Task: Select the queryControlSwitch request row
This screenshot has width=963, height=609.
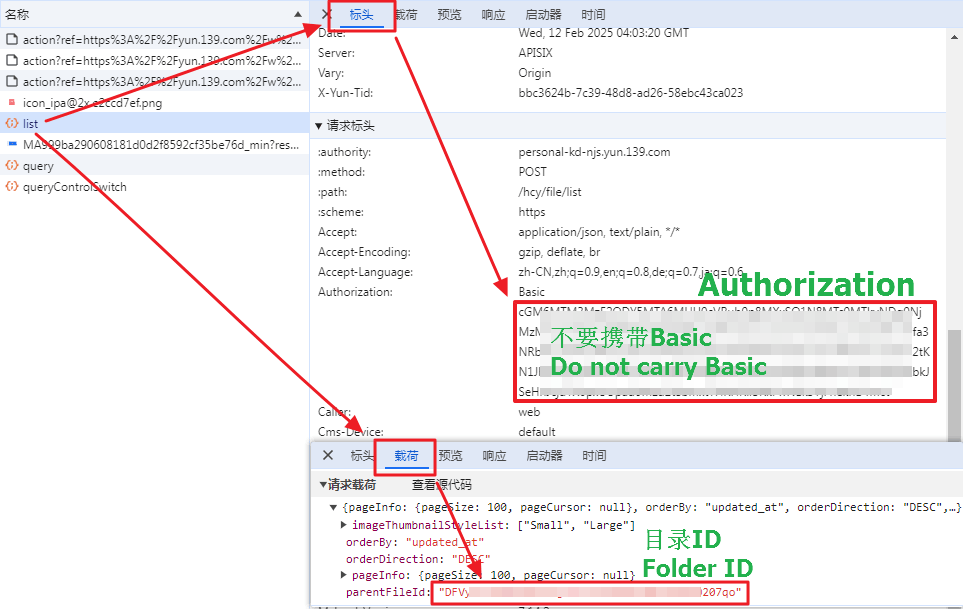Action: [75, 187]
